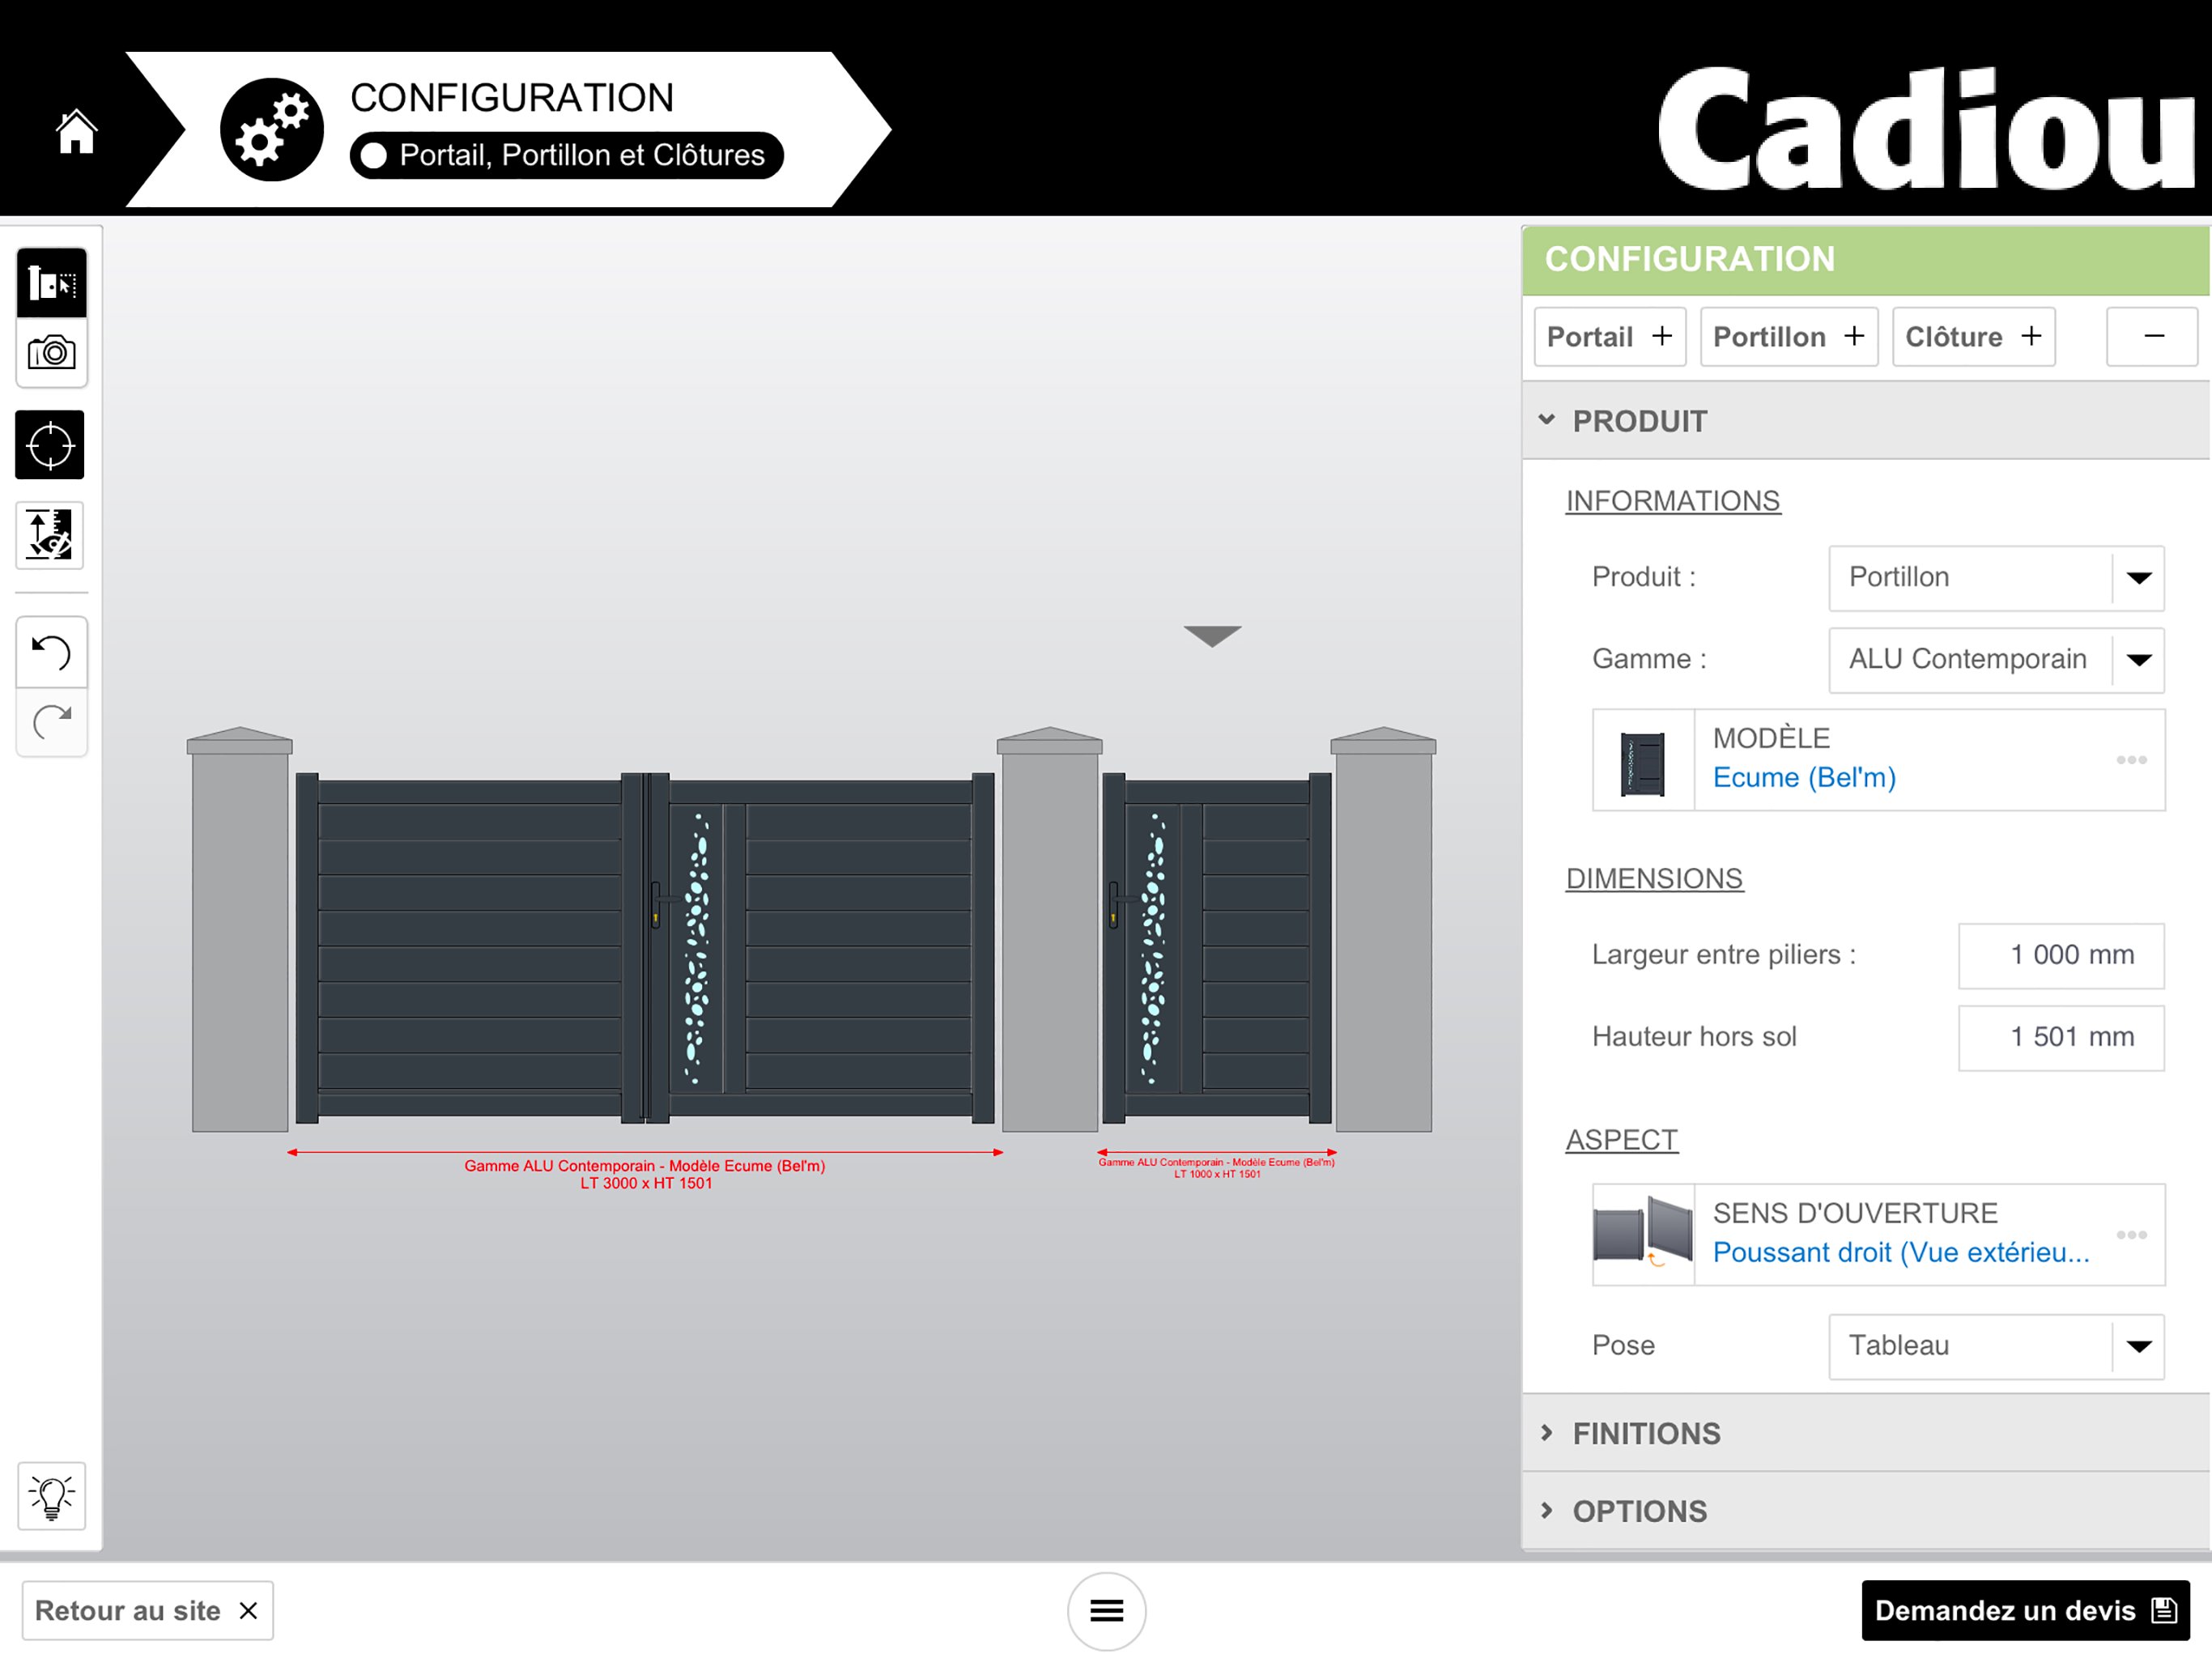The height and width of the screenshot is (1658, 2212).
Task: Open the Gamme dropdown ALU Contemporain
Action: (1996, 660)
